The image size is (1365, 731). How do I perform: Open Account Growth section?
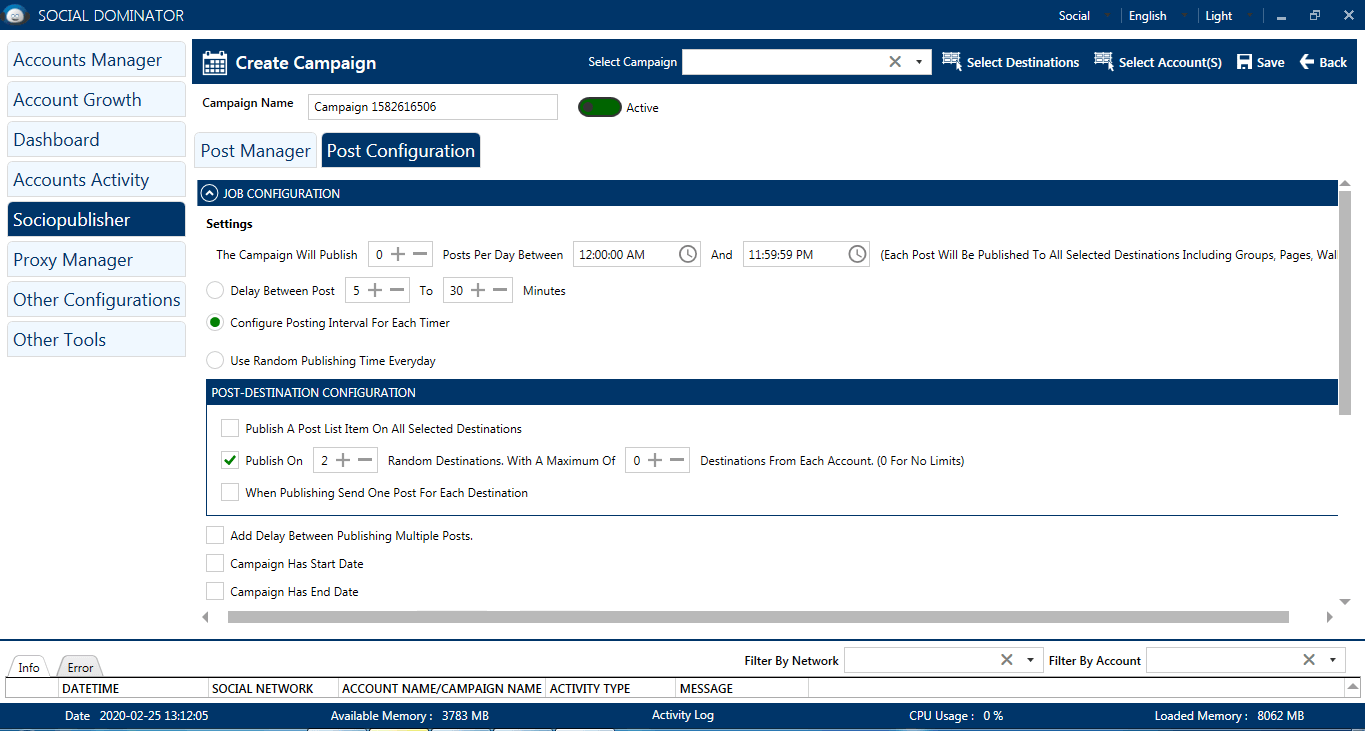[96, 100]
